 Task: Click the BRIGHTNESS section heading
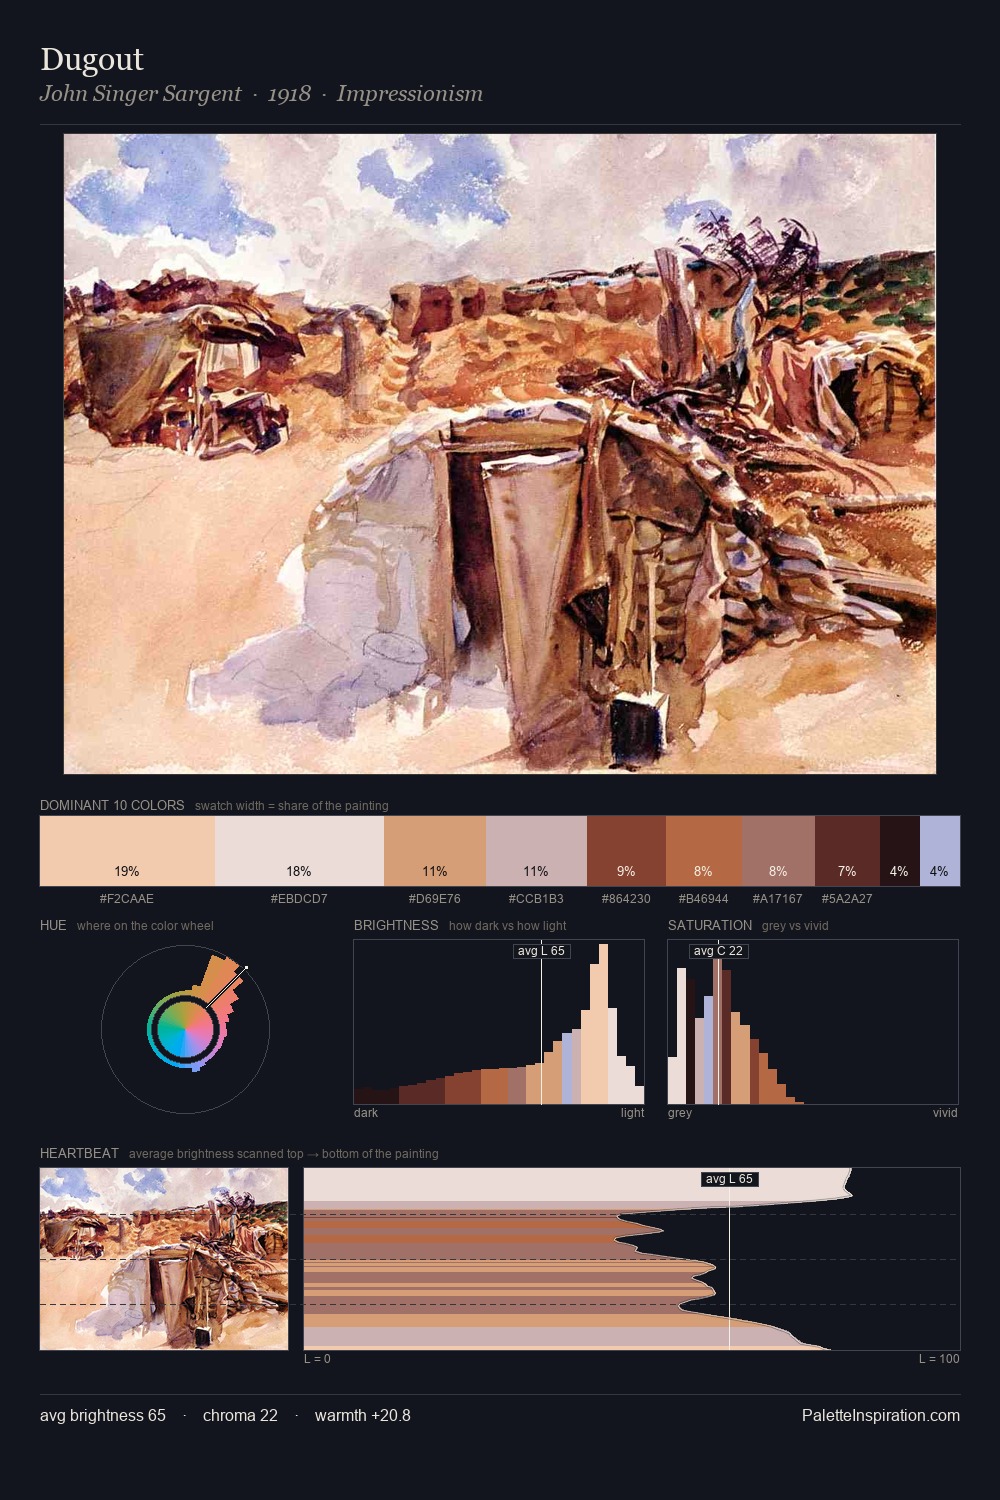click(396, 925)
